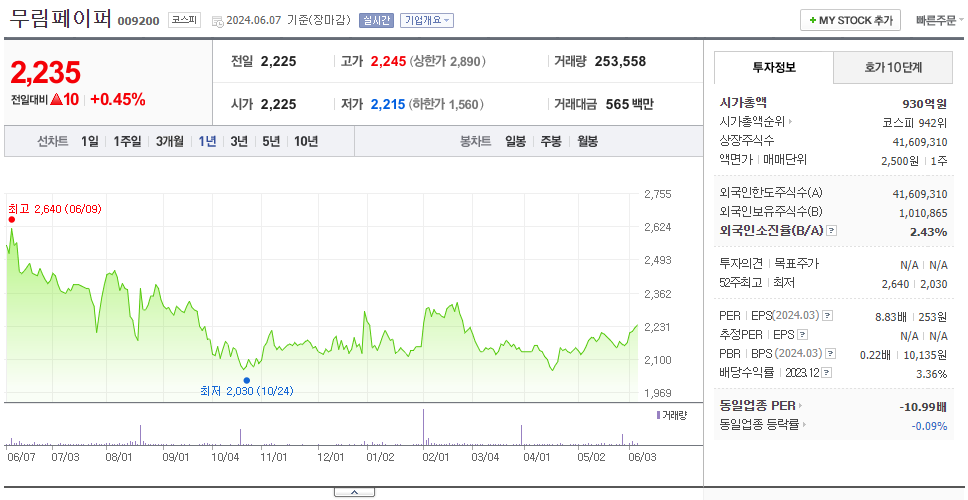Screen dimensions: 968x500
Task: Click the 외국인보유주식수 value 1,010,865
Action: 923,212
